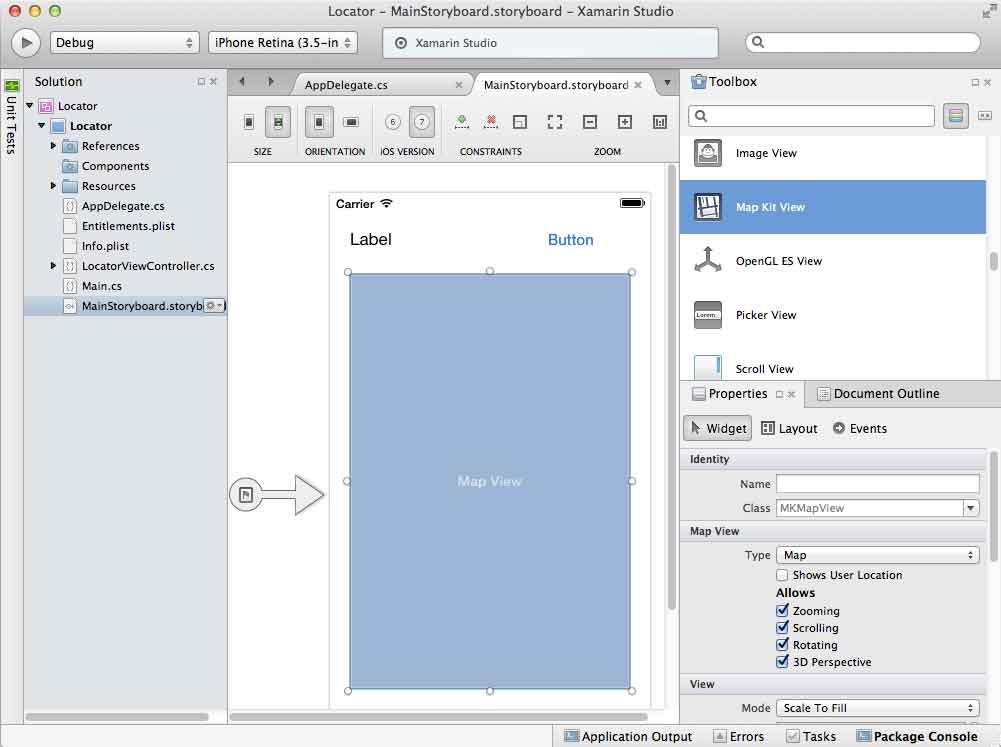Uncheck the 3D Perspective checkbox
This screenshot has width=1001, height=747.
pos(782,662)
